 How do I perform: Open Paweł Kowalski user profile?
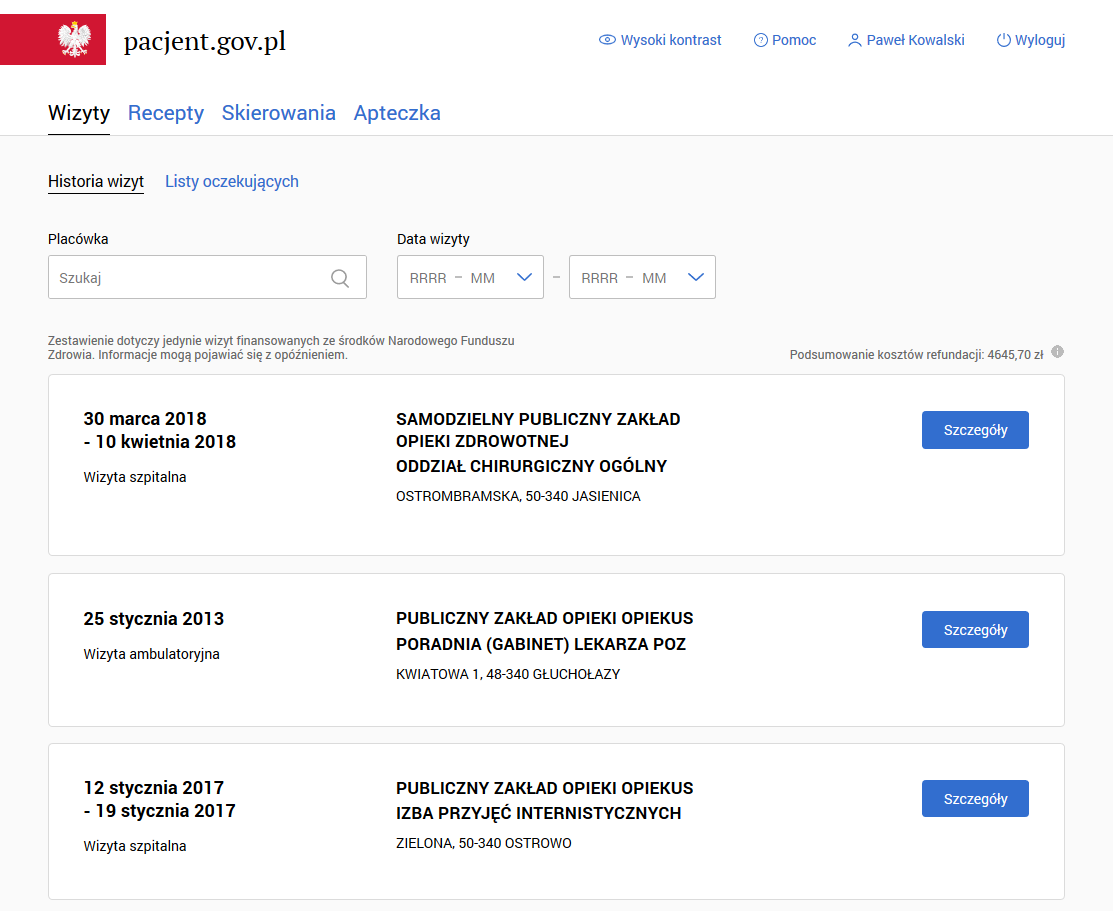click(x=906, y=41)
